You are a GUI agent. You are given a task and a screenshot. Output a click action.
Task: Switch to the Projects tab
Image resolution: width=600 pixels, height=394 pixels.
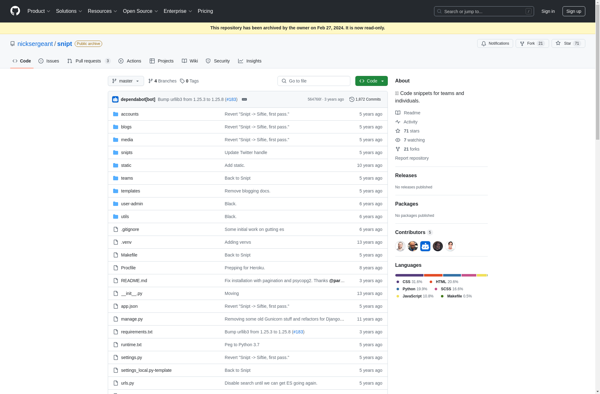tap(161, 61)
